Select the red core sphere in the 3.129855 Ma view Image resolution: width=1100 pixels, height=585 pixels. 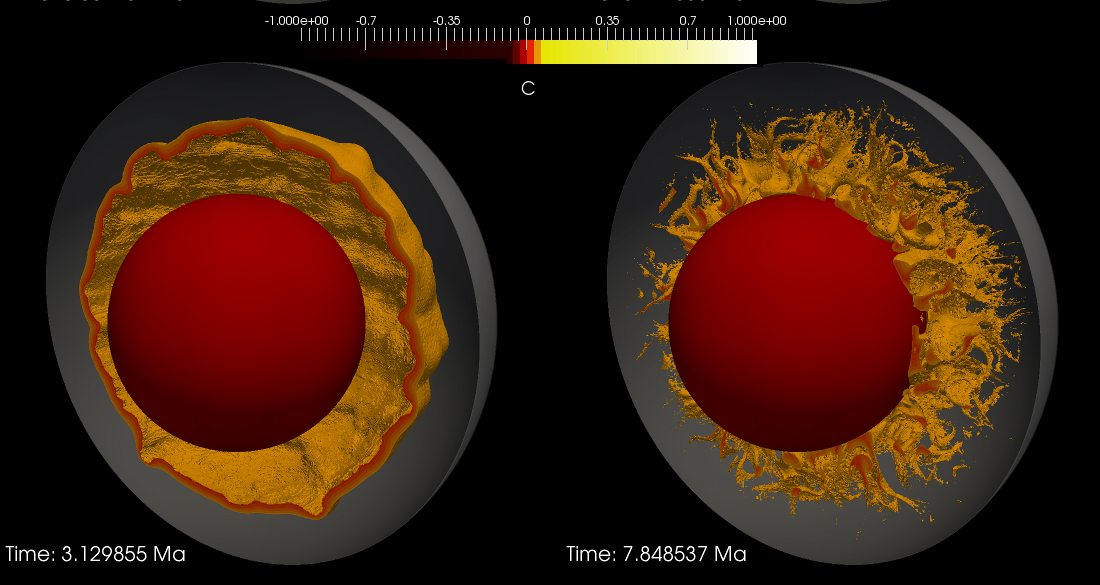click(x=236, y=323)
